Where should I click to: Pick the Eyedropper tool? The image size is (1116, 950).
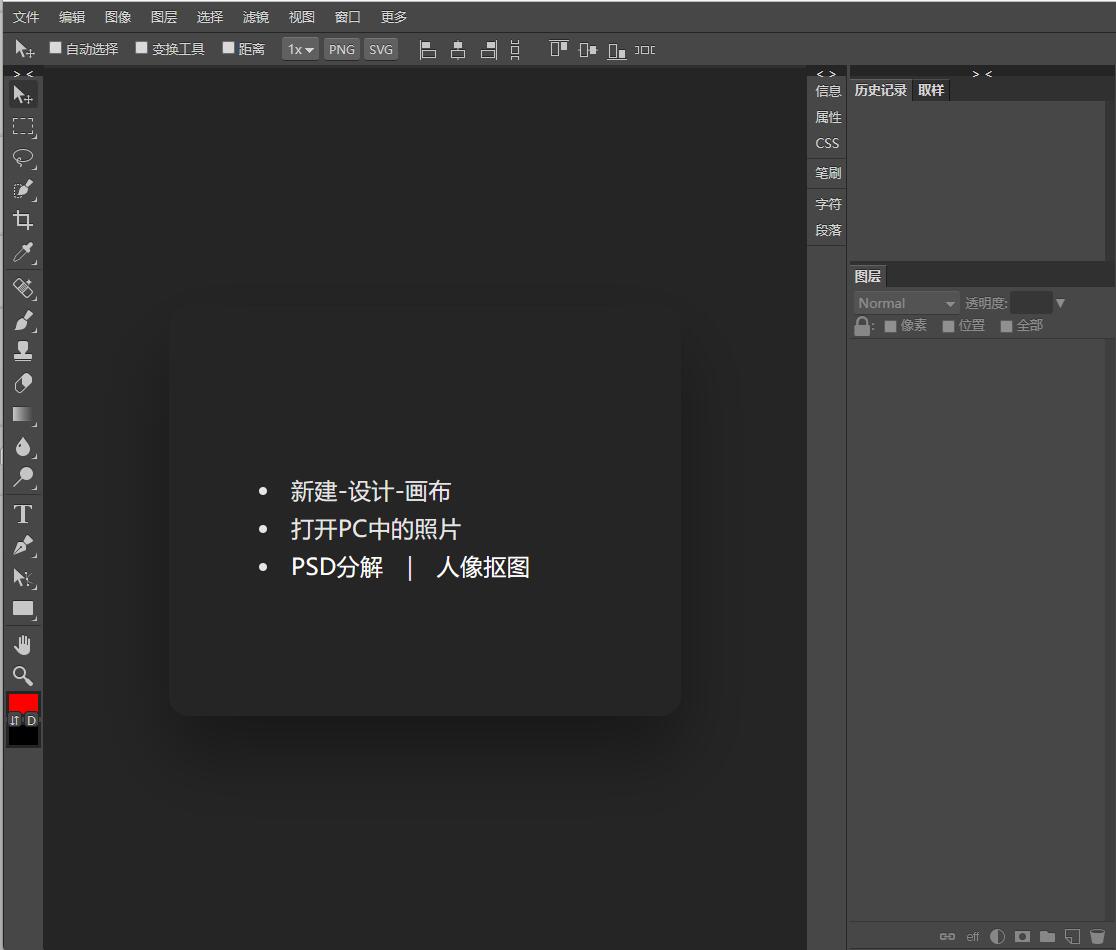tap(22, 252)
